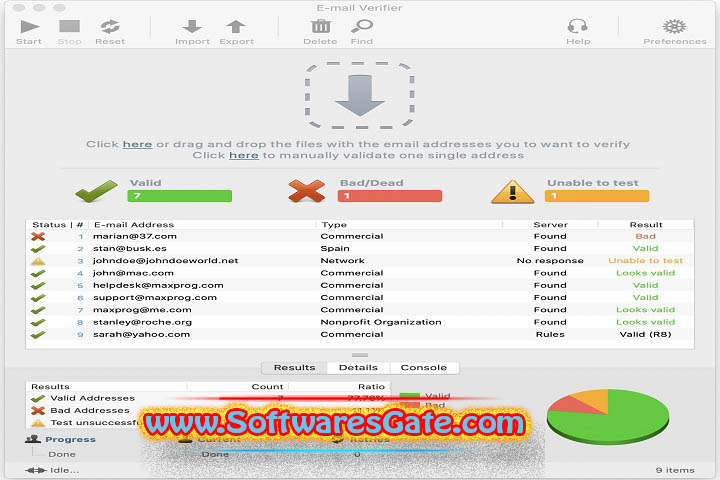The image size is (720, 480).
Task: Sort by Result column header
Action: [646, 225]
